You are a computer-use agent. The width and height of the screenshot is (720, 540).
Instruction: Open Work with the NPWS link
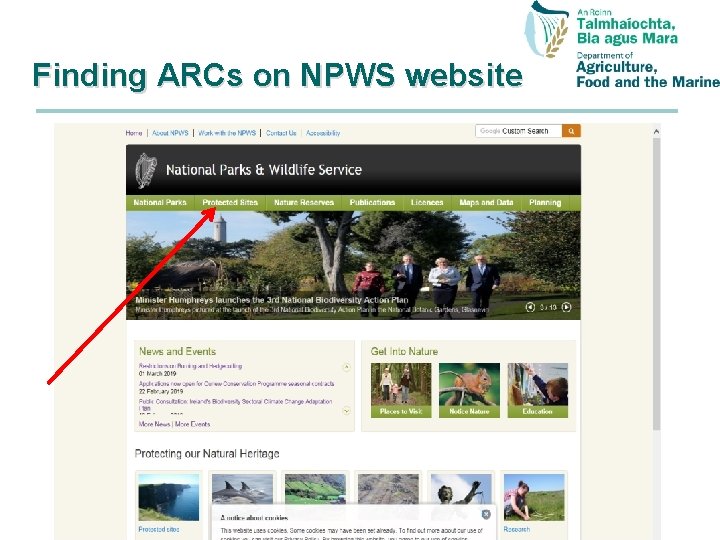point(227,133)
